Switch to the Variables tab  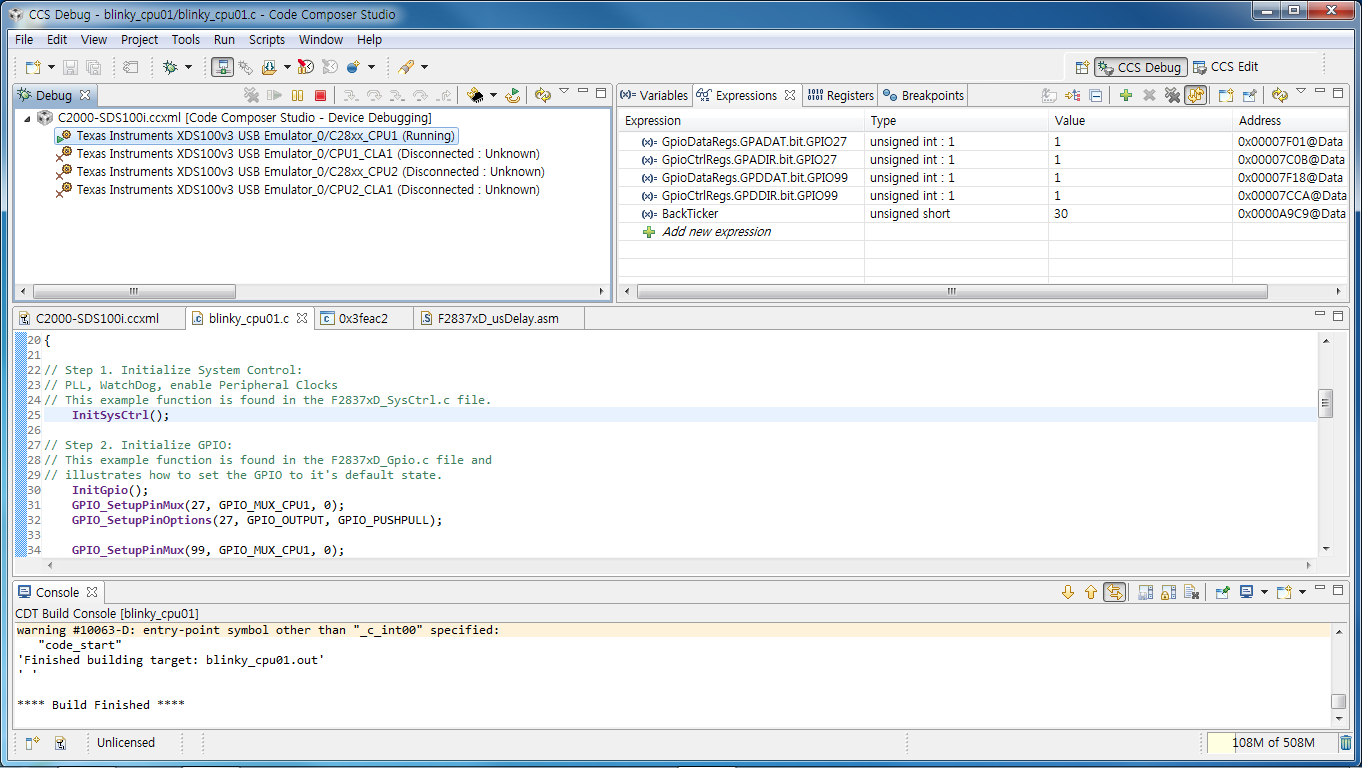(x=654, y=95)
